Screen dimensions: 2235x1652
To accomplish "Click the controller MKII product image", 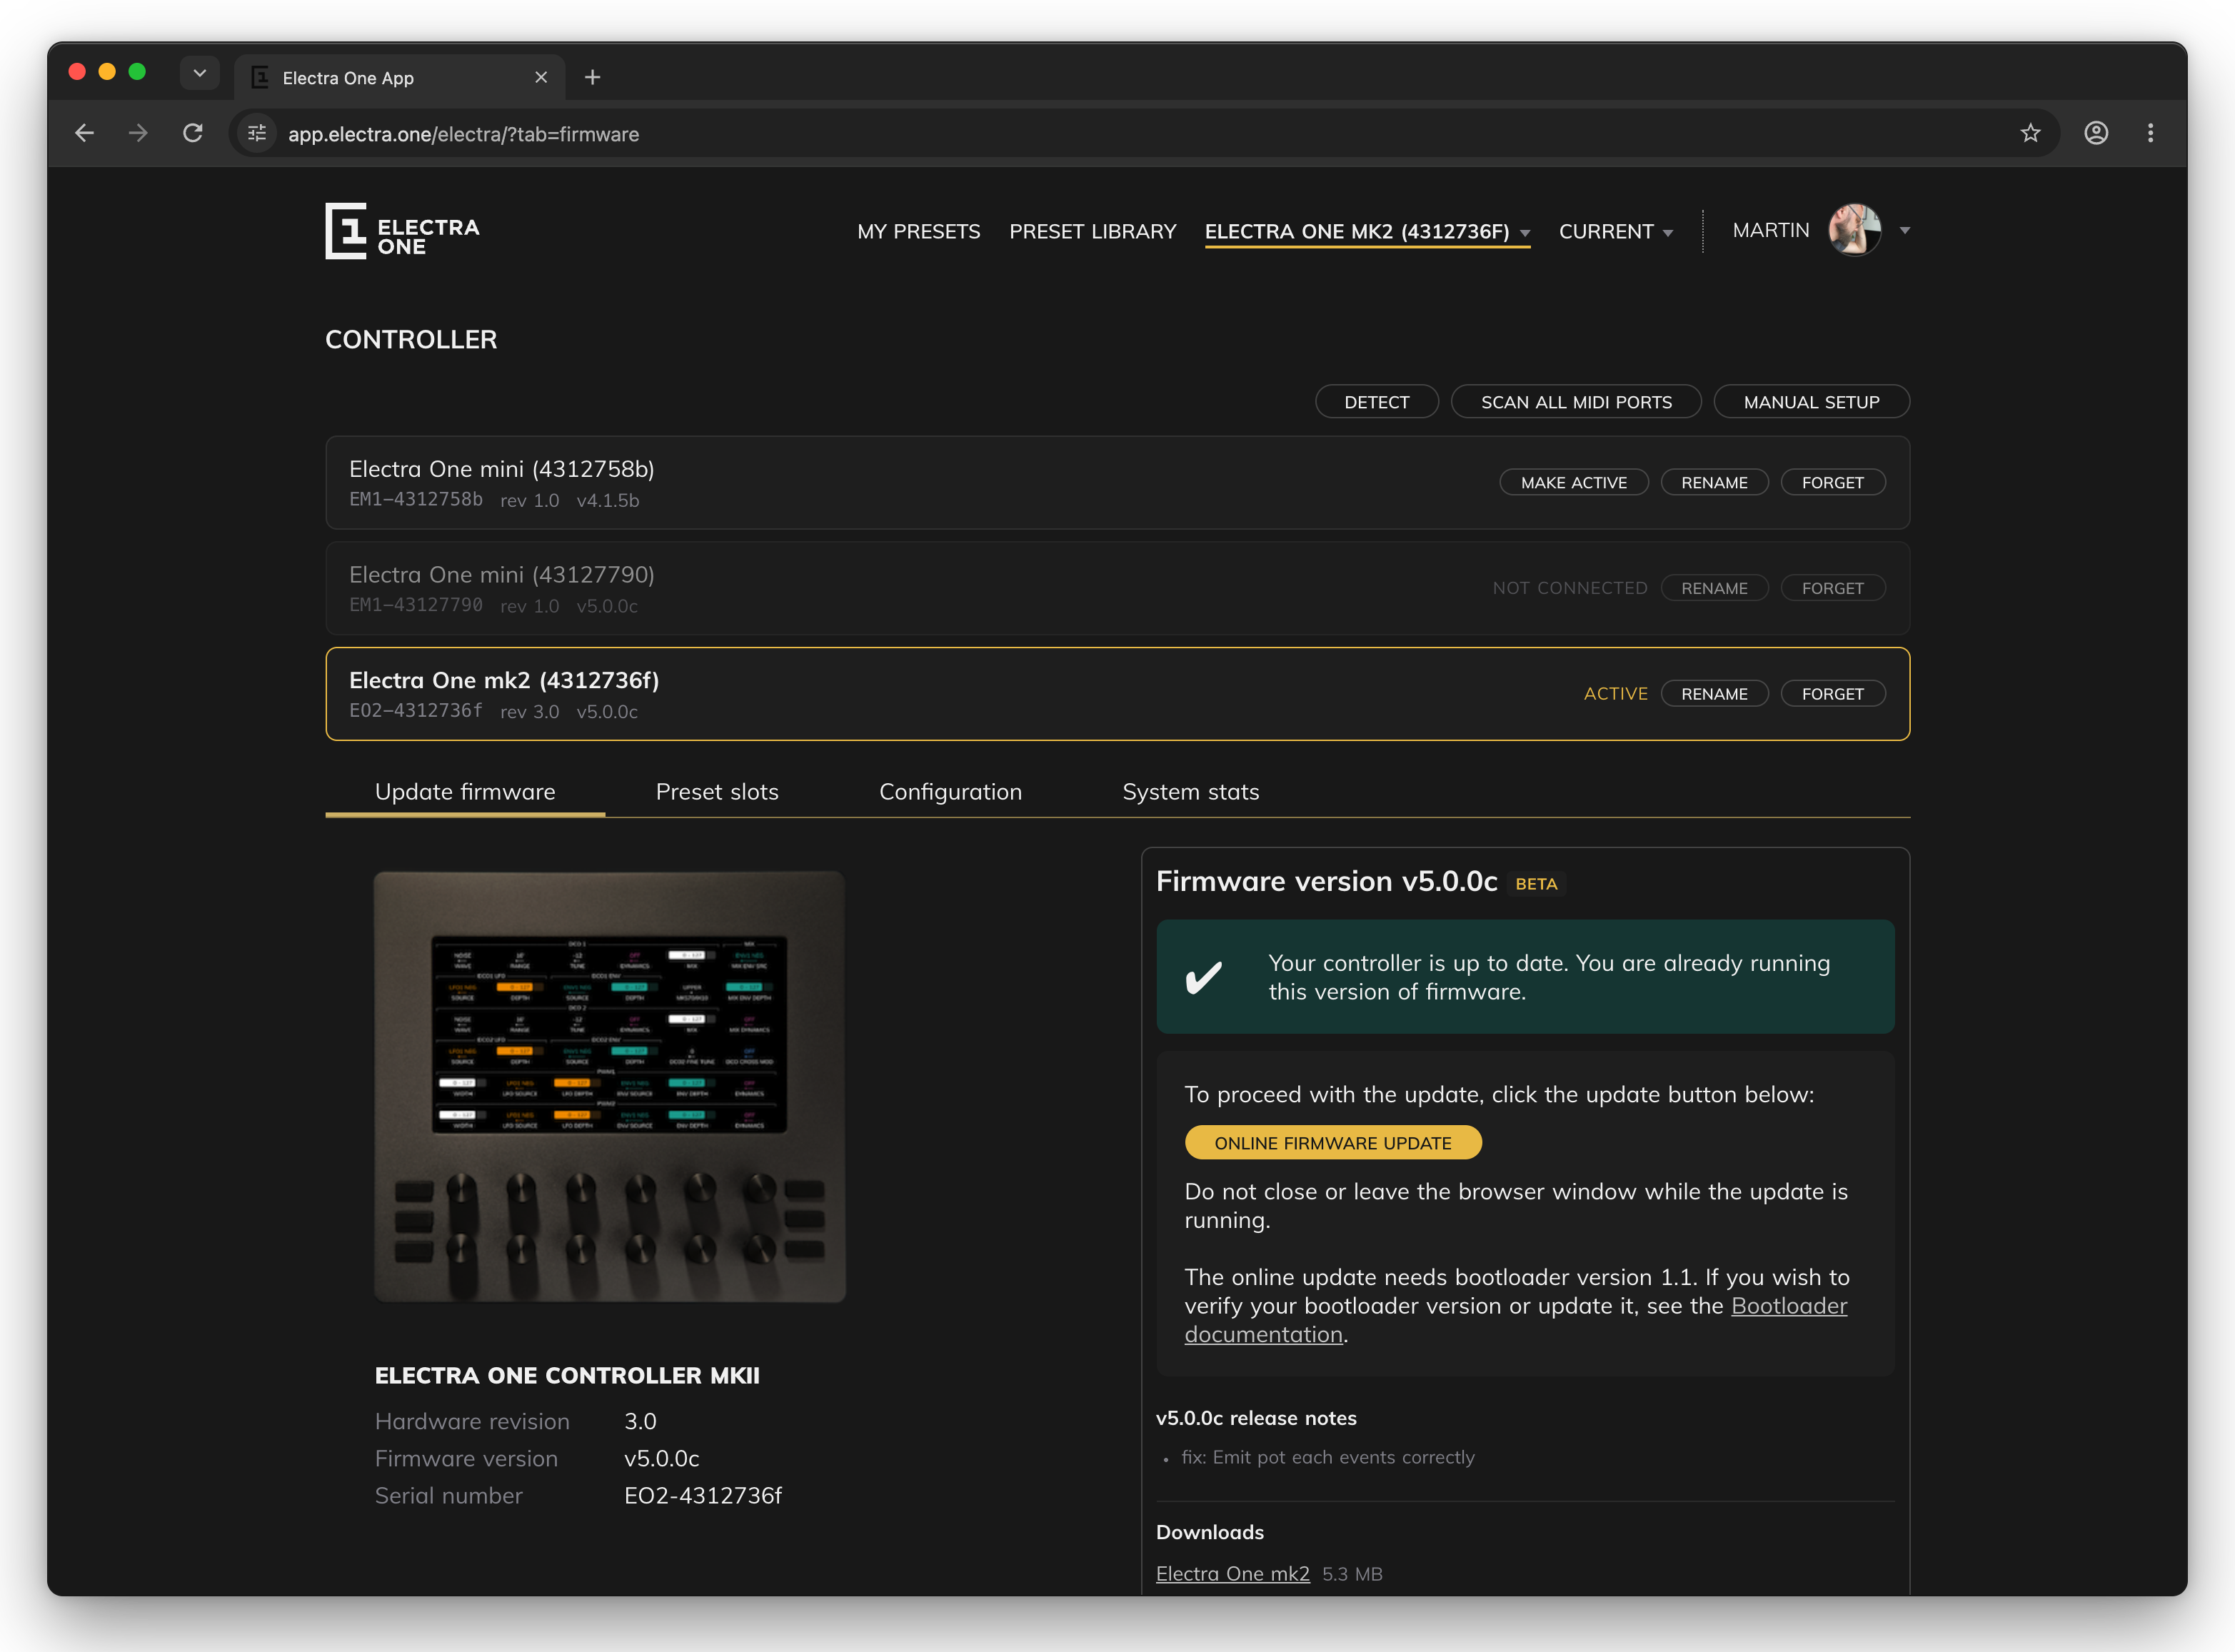I will (x=609, y=1086).
